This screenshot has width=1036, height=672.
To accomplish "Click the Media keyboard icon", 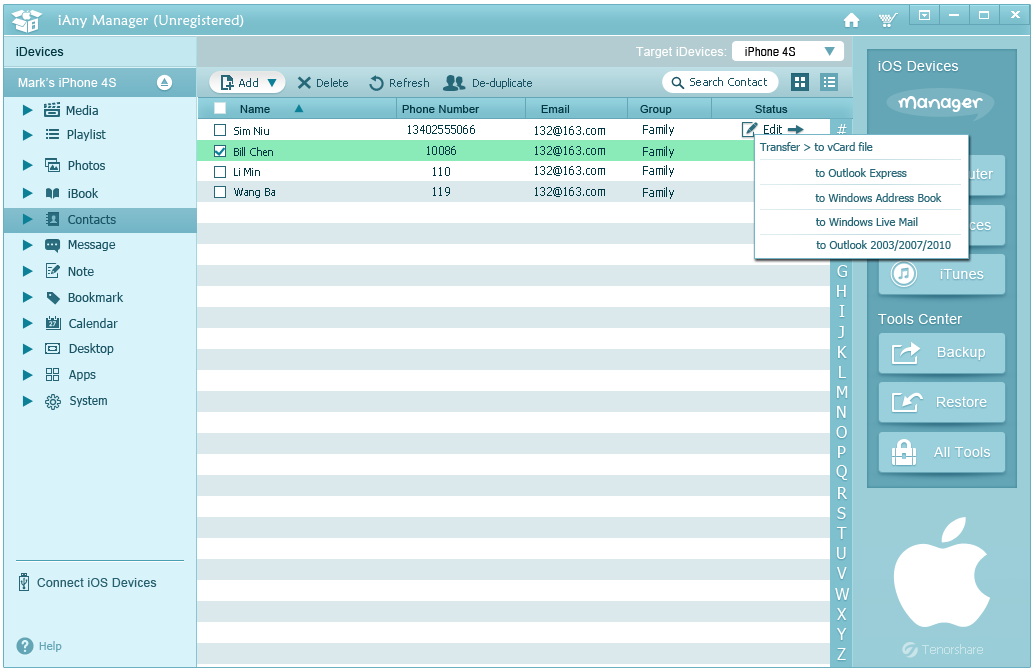I will click(x=52, y=110).
